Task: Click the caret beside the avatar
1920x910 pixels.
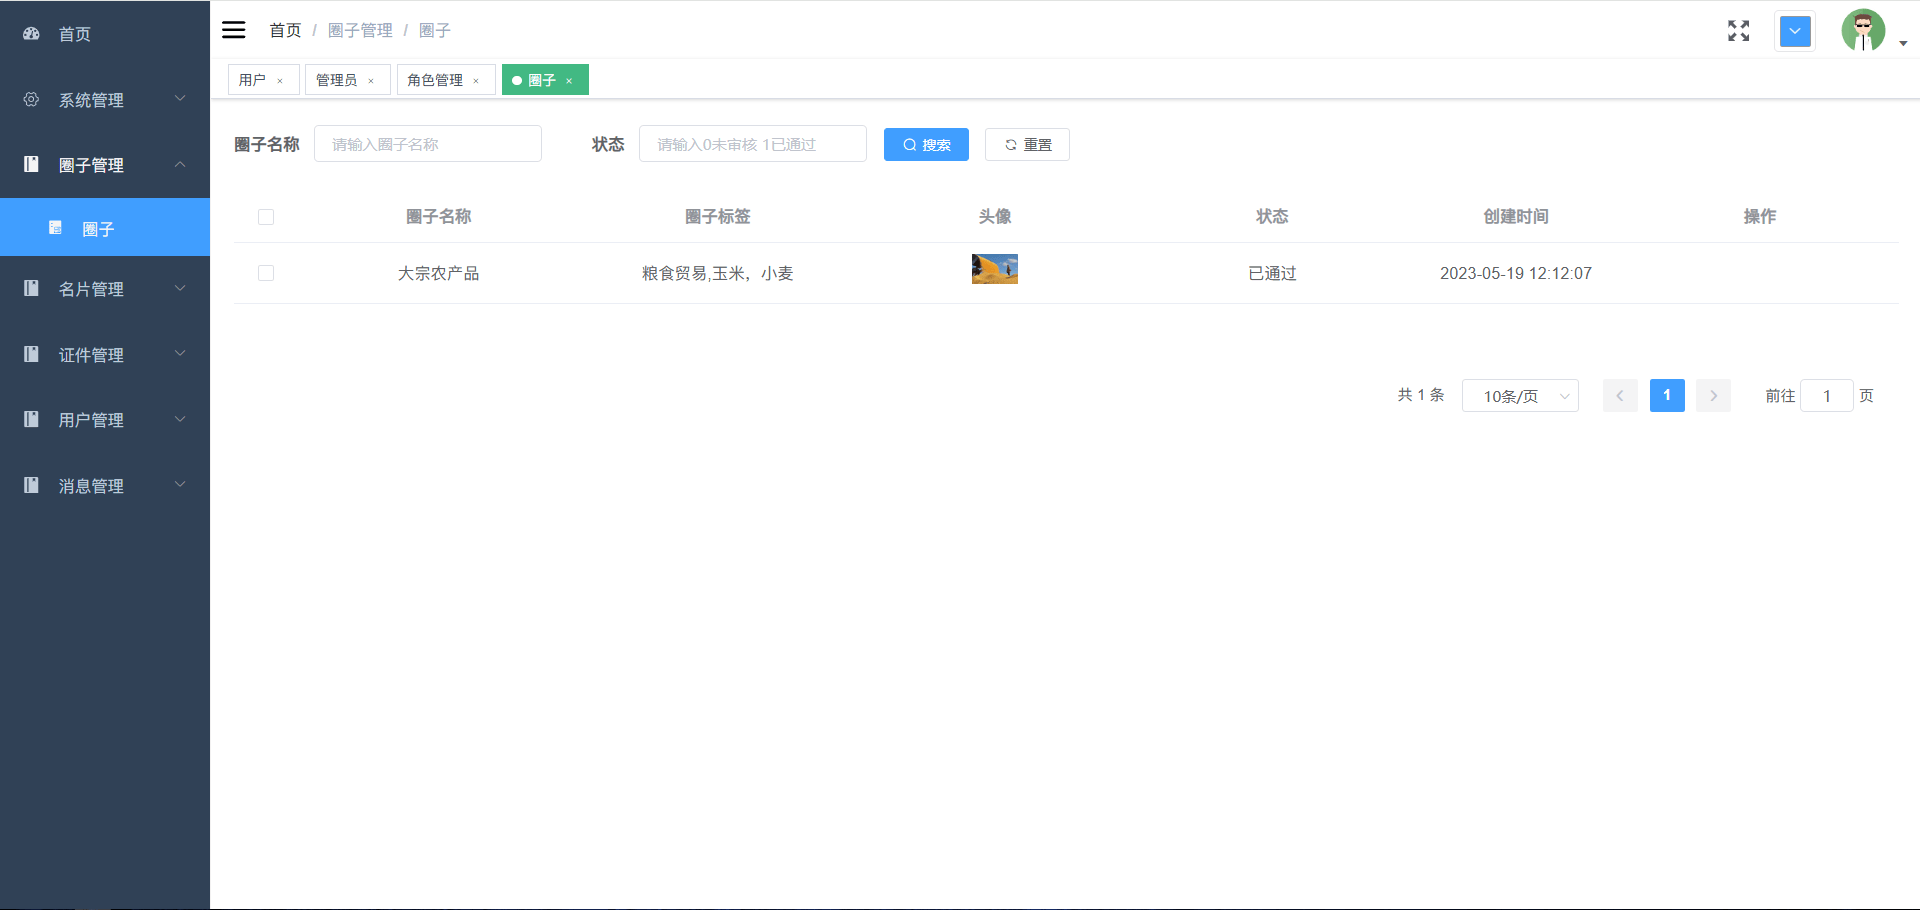Action: 1903,43
